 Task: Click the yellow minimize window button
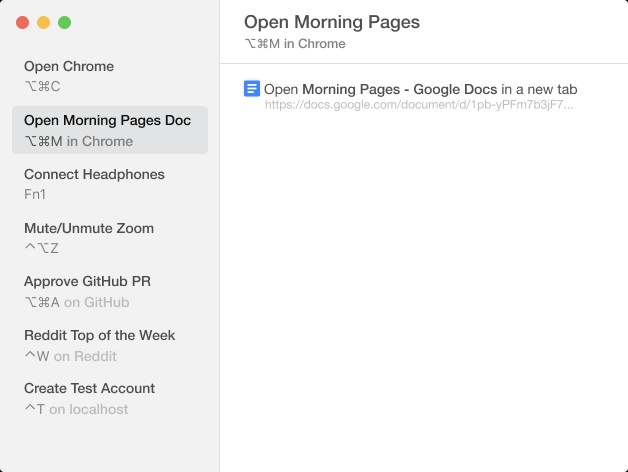click(43, 22)
